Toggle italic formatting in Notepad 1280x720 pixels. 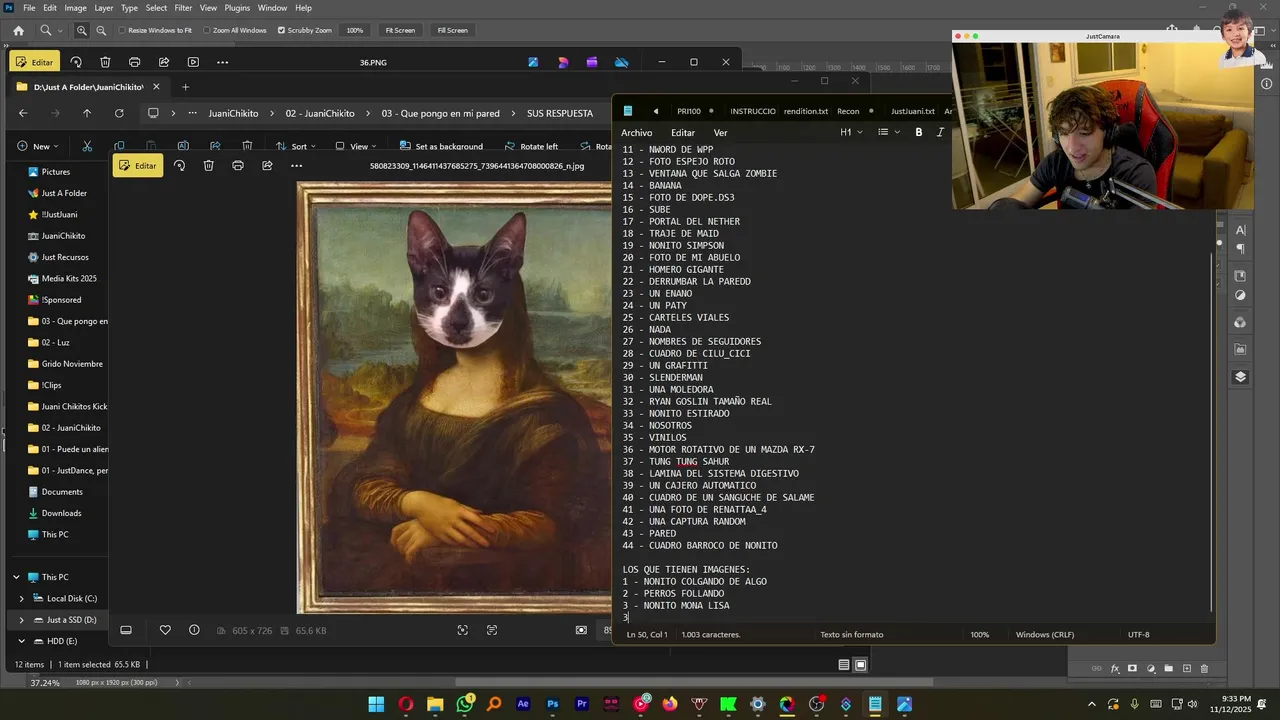940,132
